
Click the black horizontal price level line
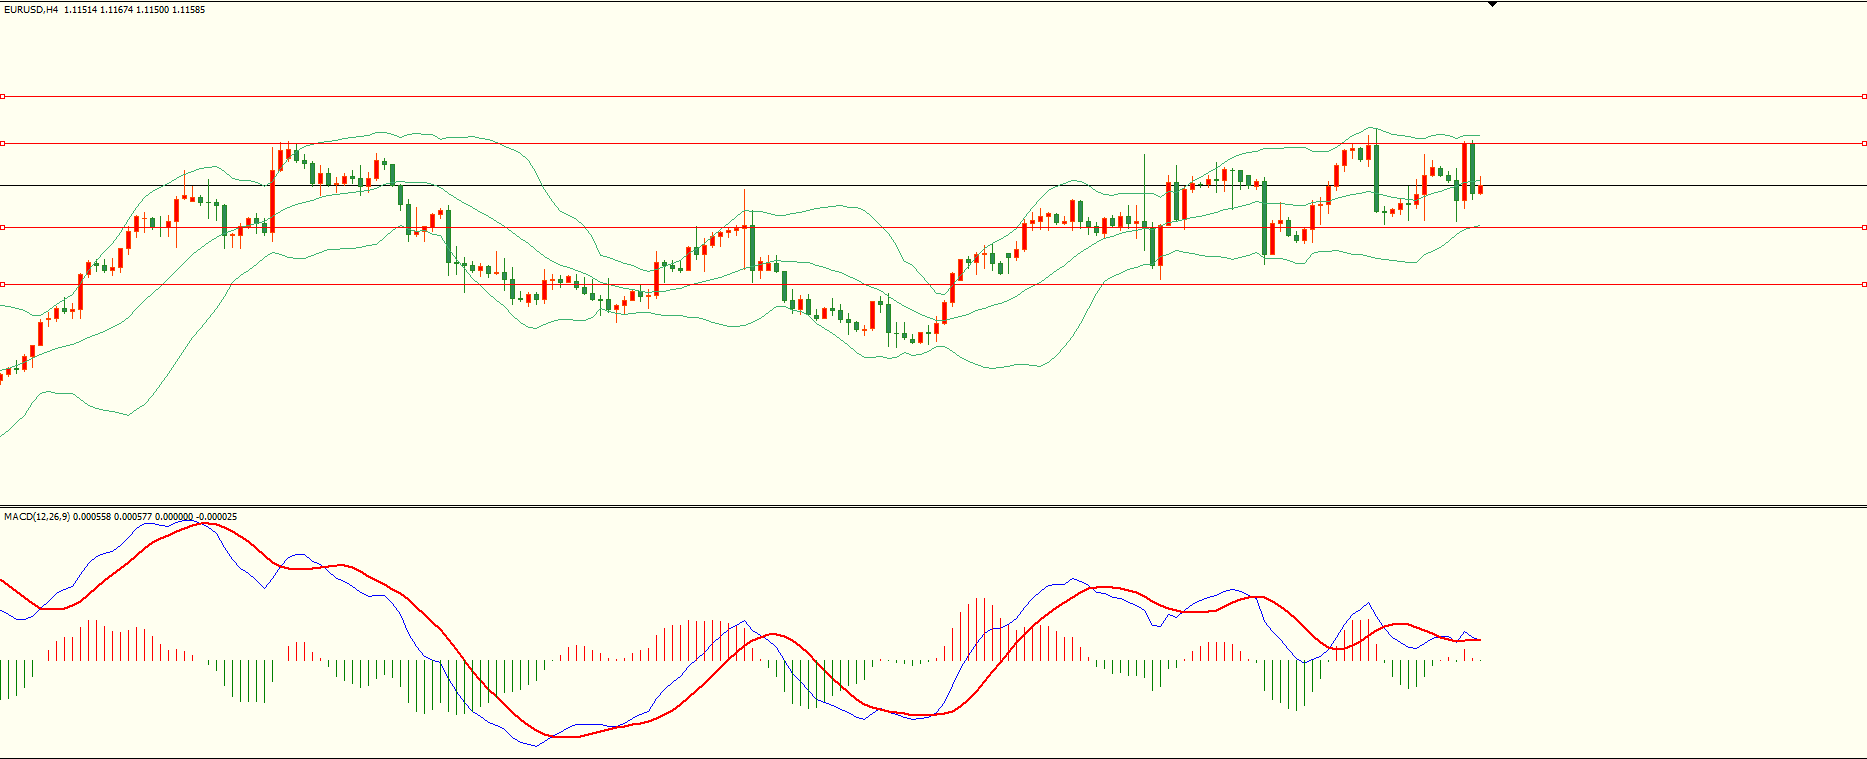tap(933, 185)
